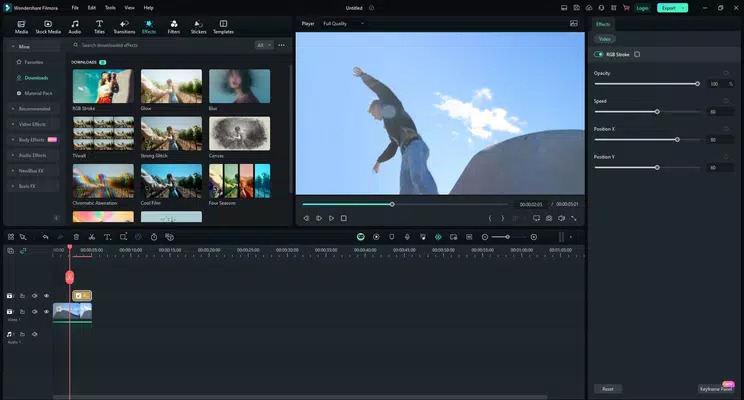Open the Stickers panel

coord(198,26)
